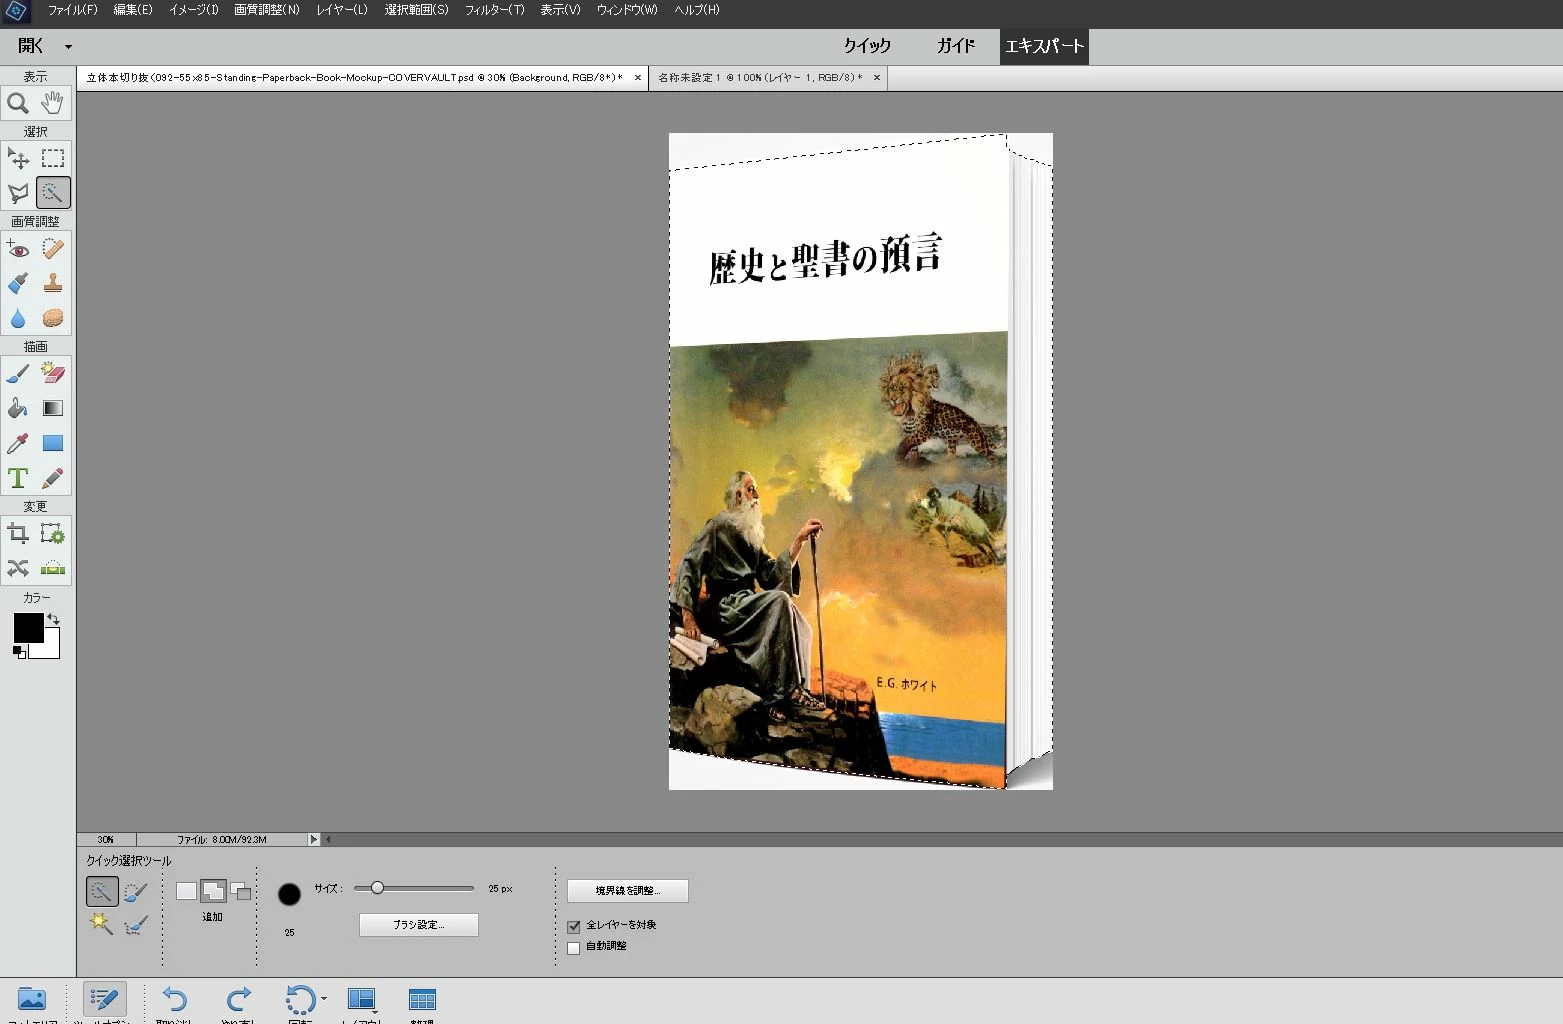
Task: Select the Move tool
Action: pos(18,158)
